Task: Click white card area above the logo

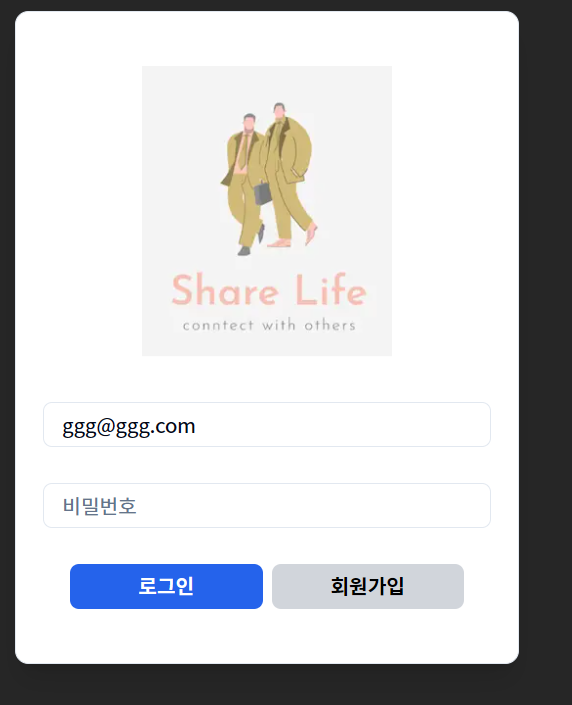Action: [267, 40]
